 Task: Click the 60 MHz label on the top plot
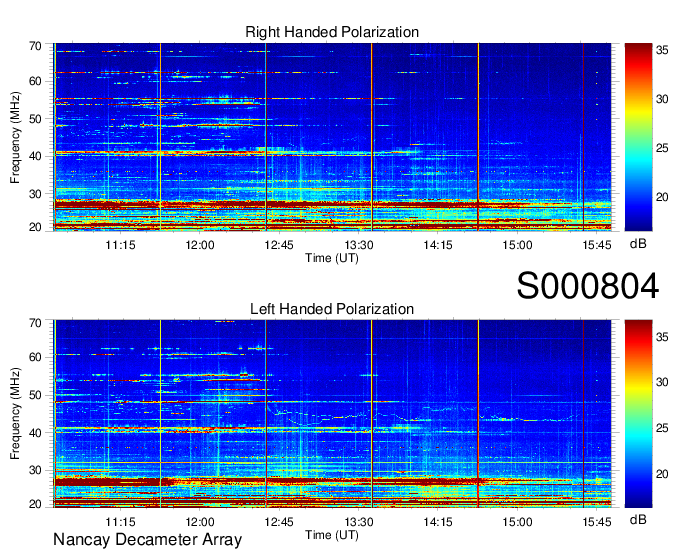click(35, 82)
